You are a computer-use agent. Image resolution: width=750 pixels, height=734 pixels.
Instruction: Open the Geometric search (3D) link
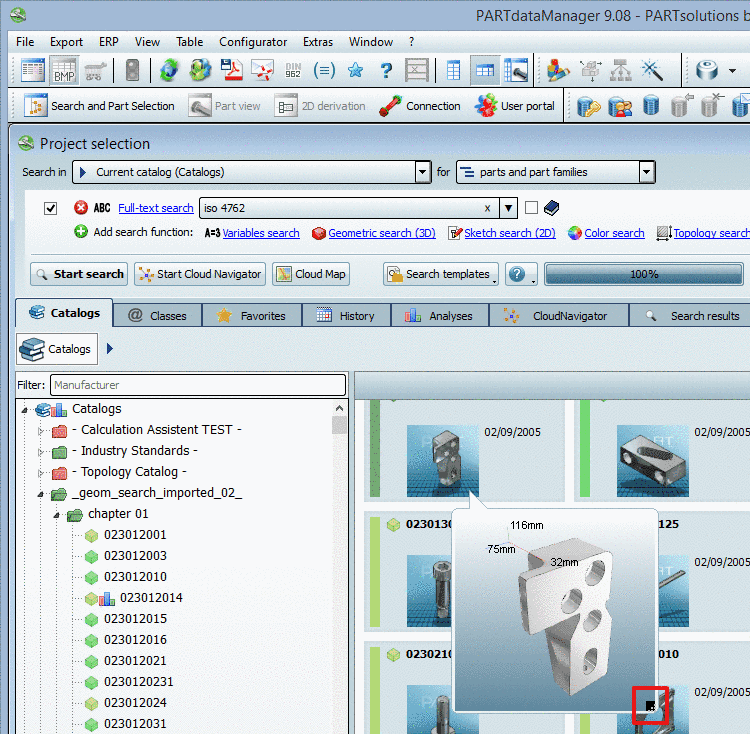(x=381, y=233)
